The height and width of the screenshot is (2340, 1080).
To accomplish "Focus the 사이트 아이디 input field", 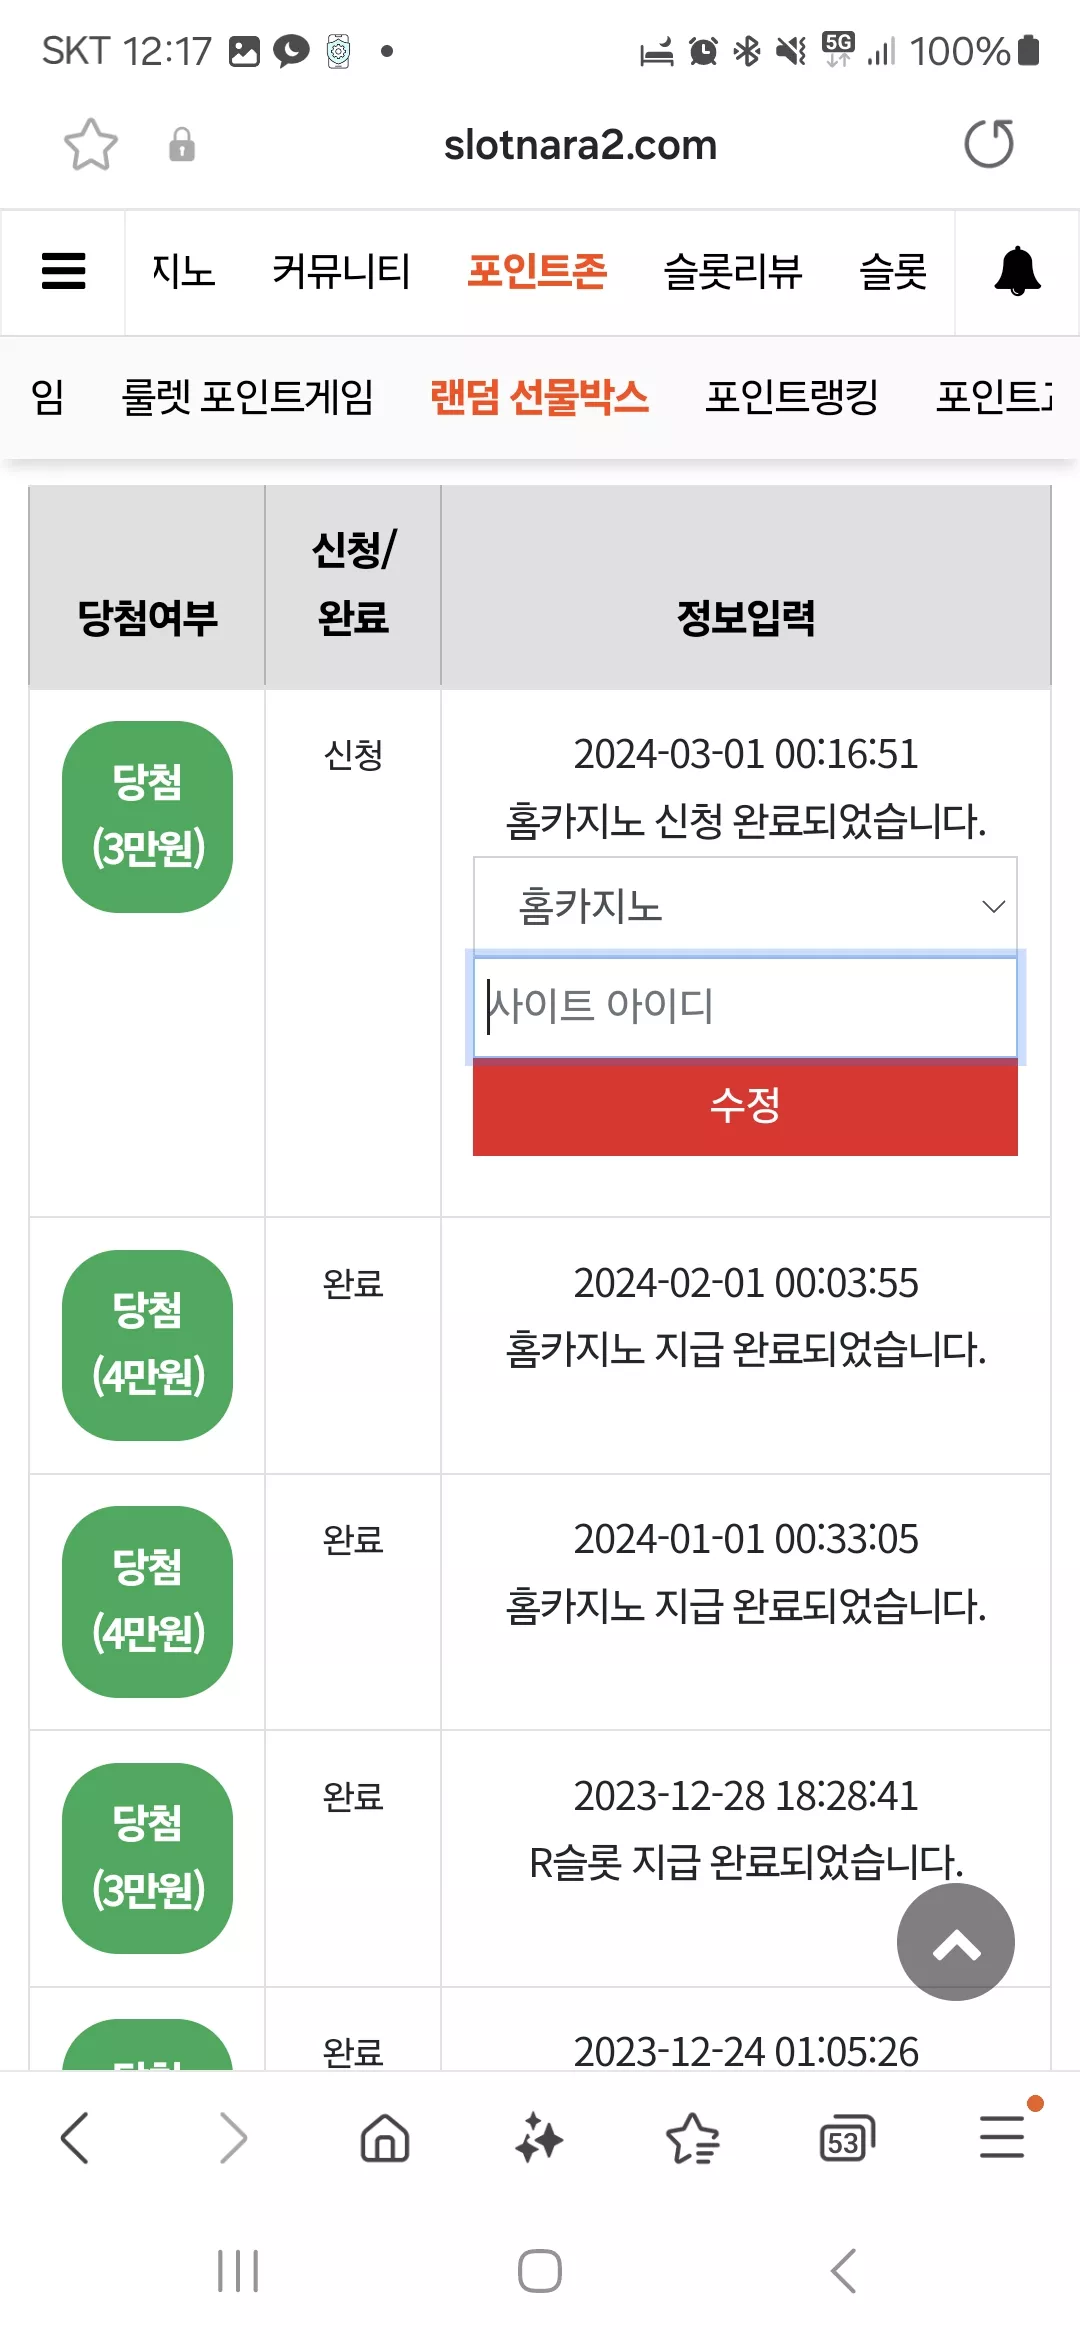I will 745,1007.
